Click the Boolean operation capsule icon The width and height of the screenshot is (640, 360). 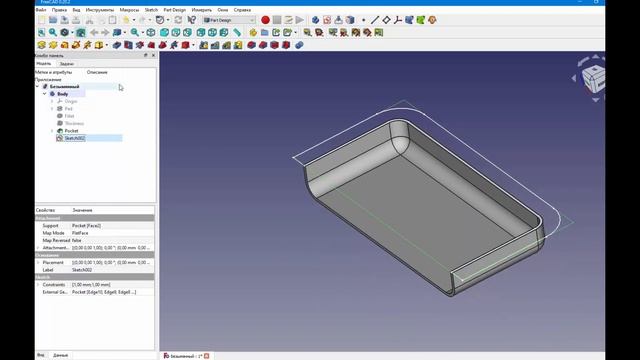299,45
